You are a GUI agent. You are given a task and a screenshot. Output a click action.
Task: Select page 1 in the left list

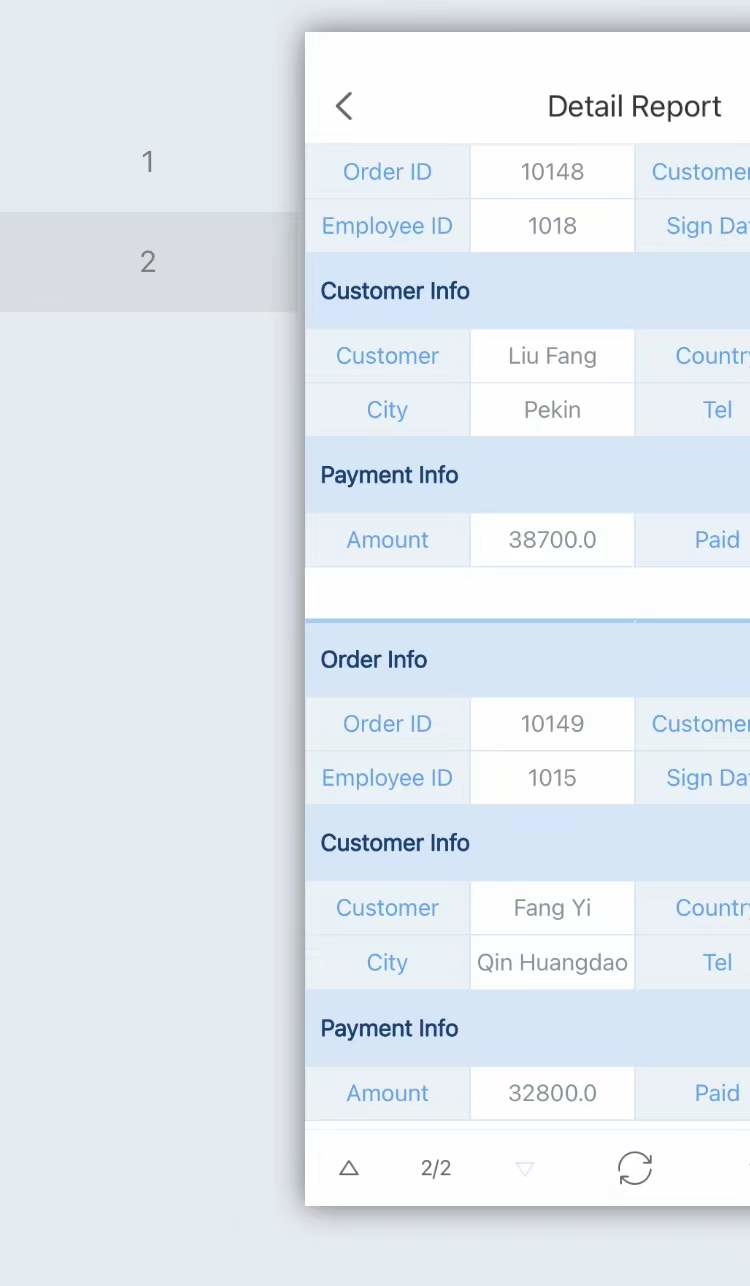[x=148, y=161]
